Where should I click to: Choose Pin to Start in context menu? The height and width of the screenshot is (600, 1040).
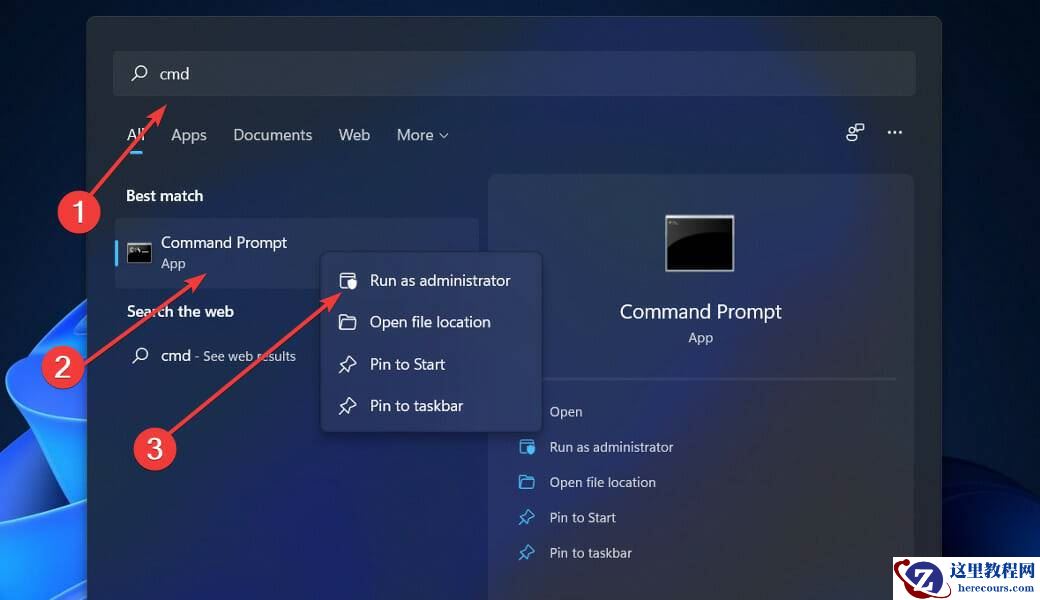pos(431,364)
